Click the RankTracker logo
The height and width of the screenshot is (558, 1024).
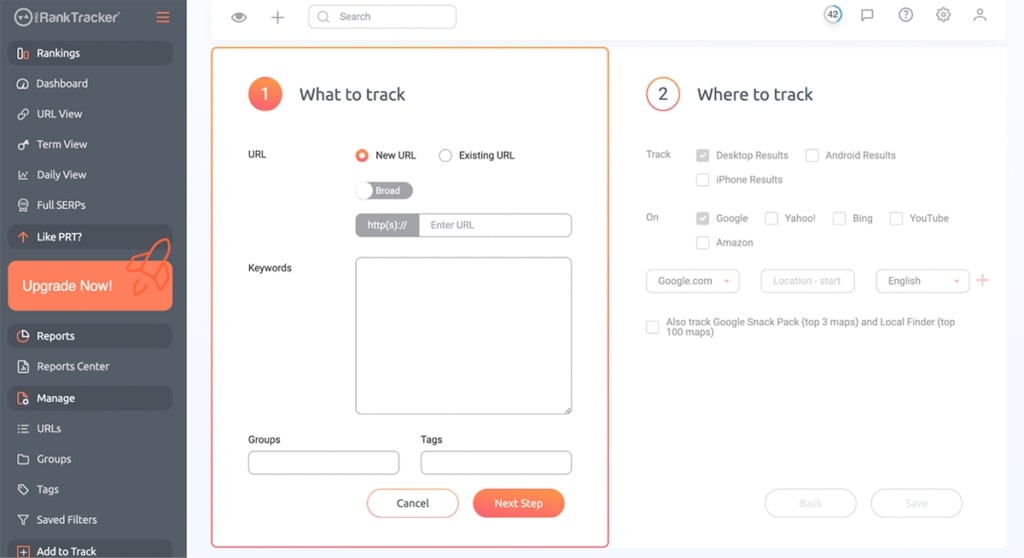(67, 17)
